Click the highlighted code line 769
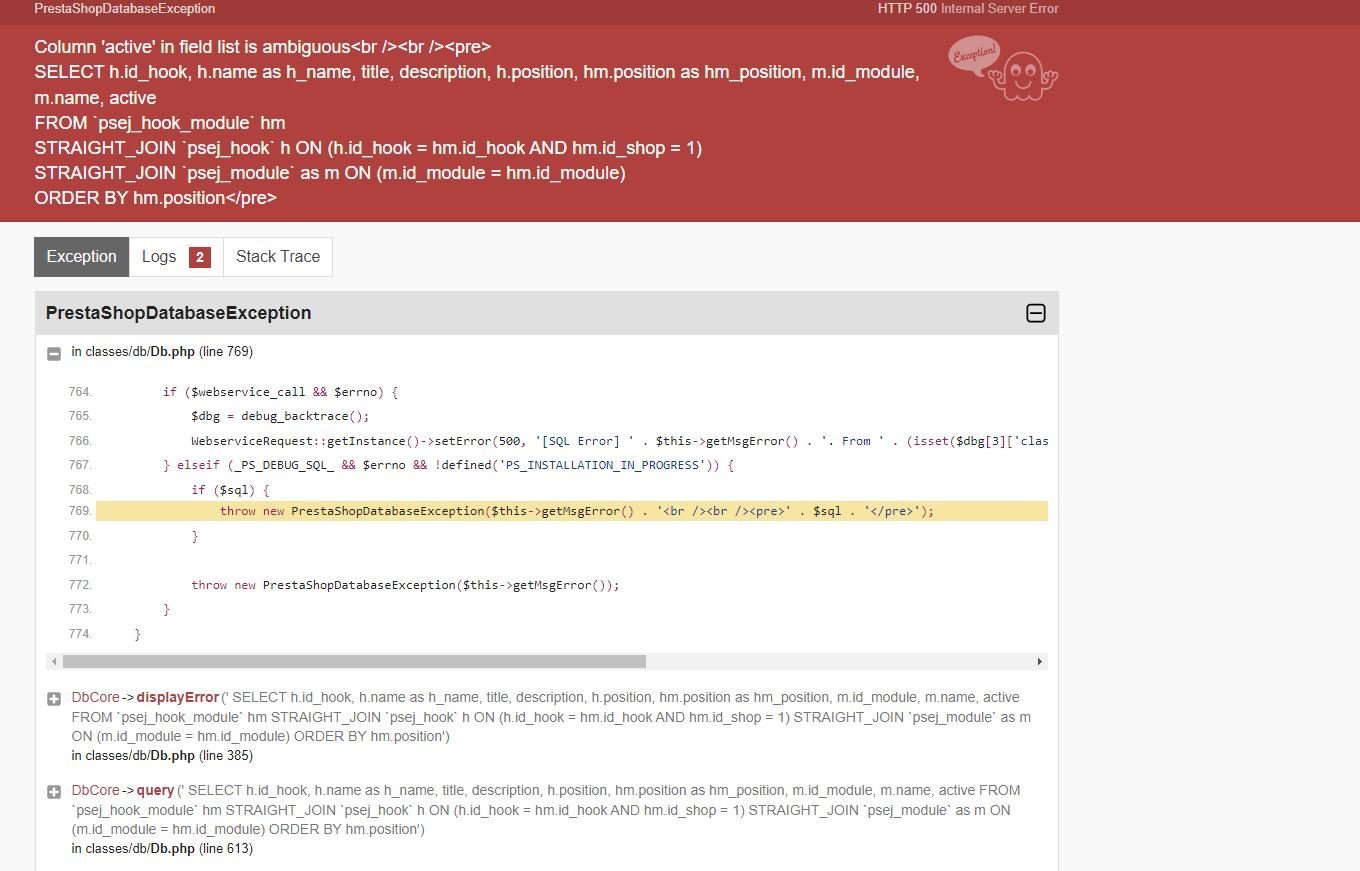Viewport: 1360px width, 871px height. click(571, 511)
